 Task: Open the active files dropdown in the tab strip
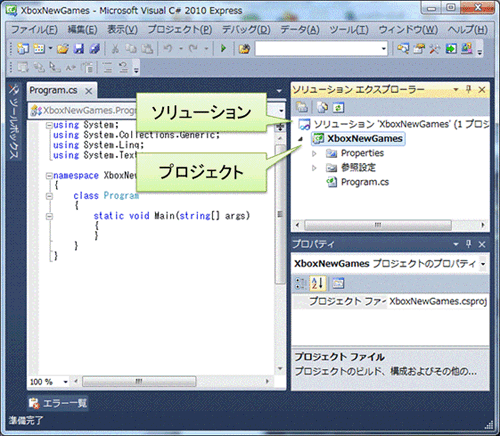tap(279, 91)
